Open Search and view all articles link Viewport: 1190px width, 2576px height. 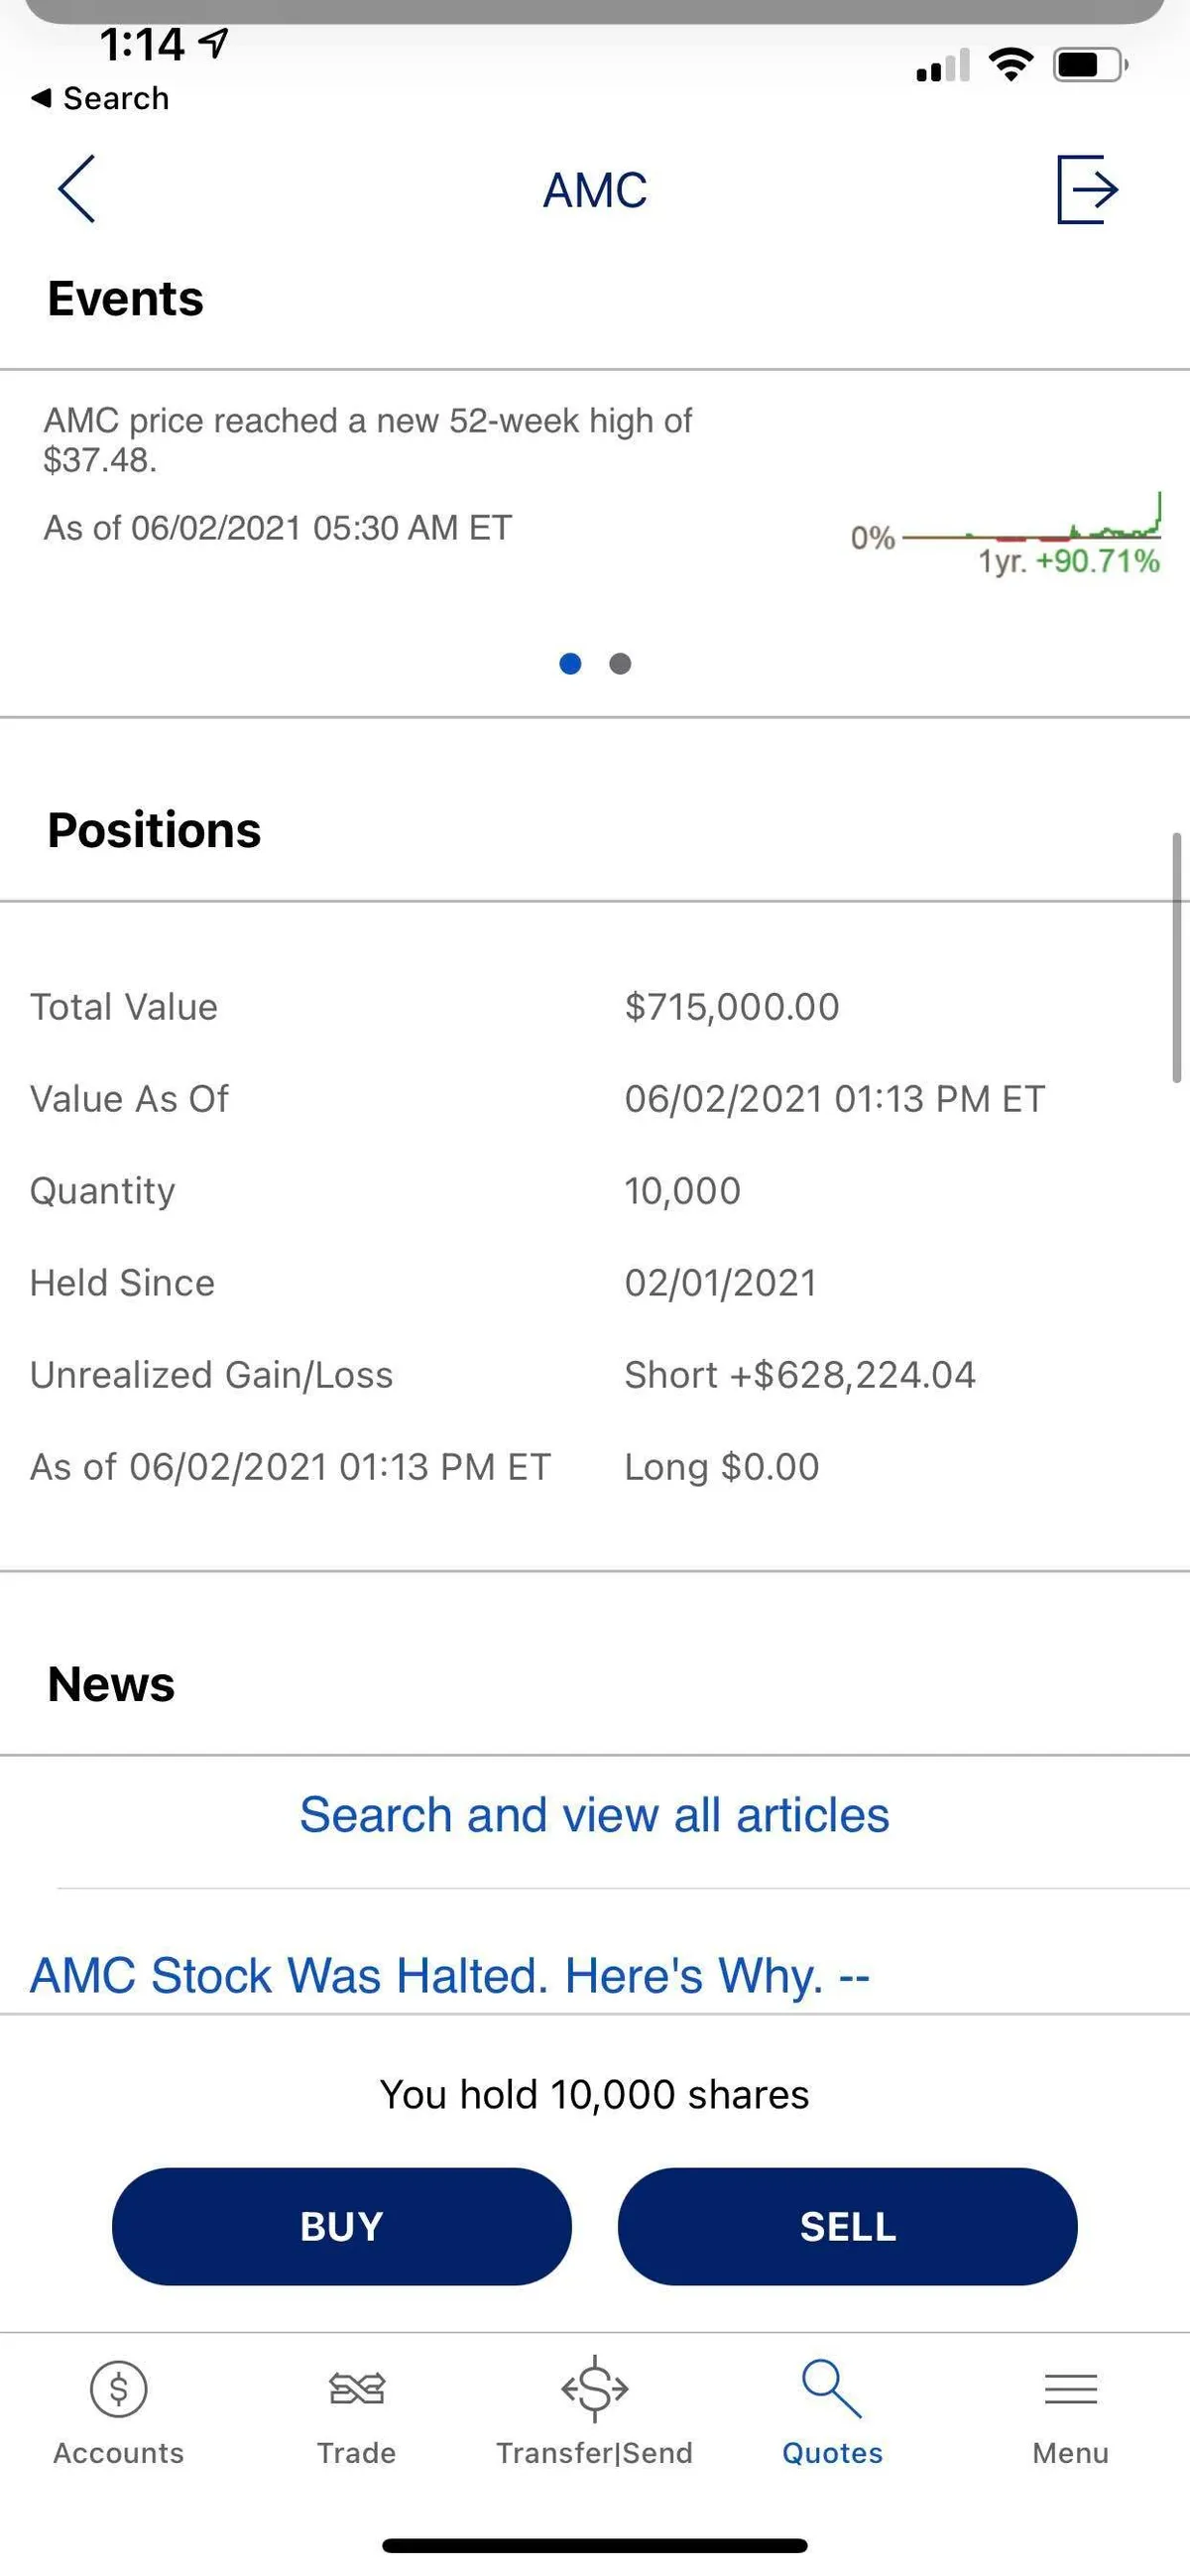click(x=594, y=1815)
